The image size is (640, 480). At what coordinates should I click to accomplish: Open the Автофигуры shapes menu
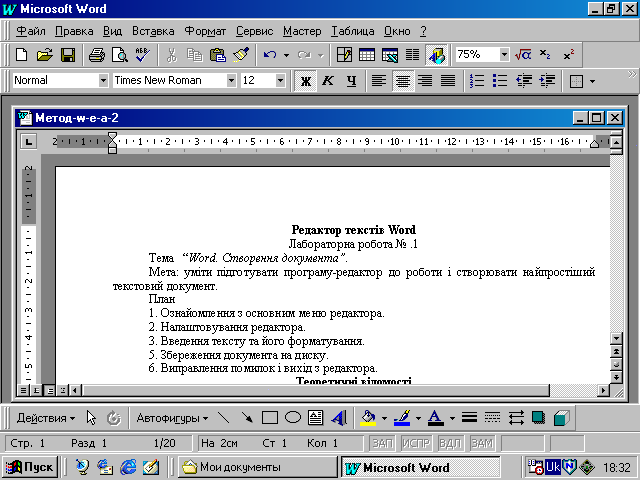(172, 418)
